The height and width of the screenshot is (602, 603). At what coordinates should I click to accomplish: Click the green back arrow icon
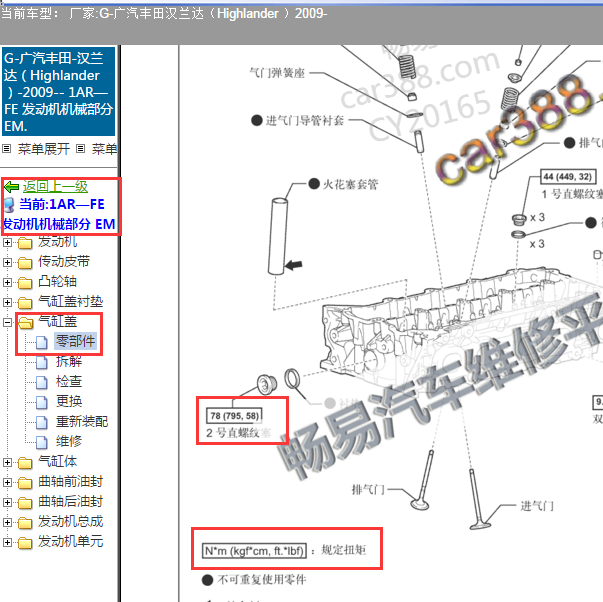click(x=12, y=187)
